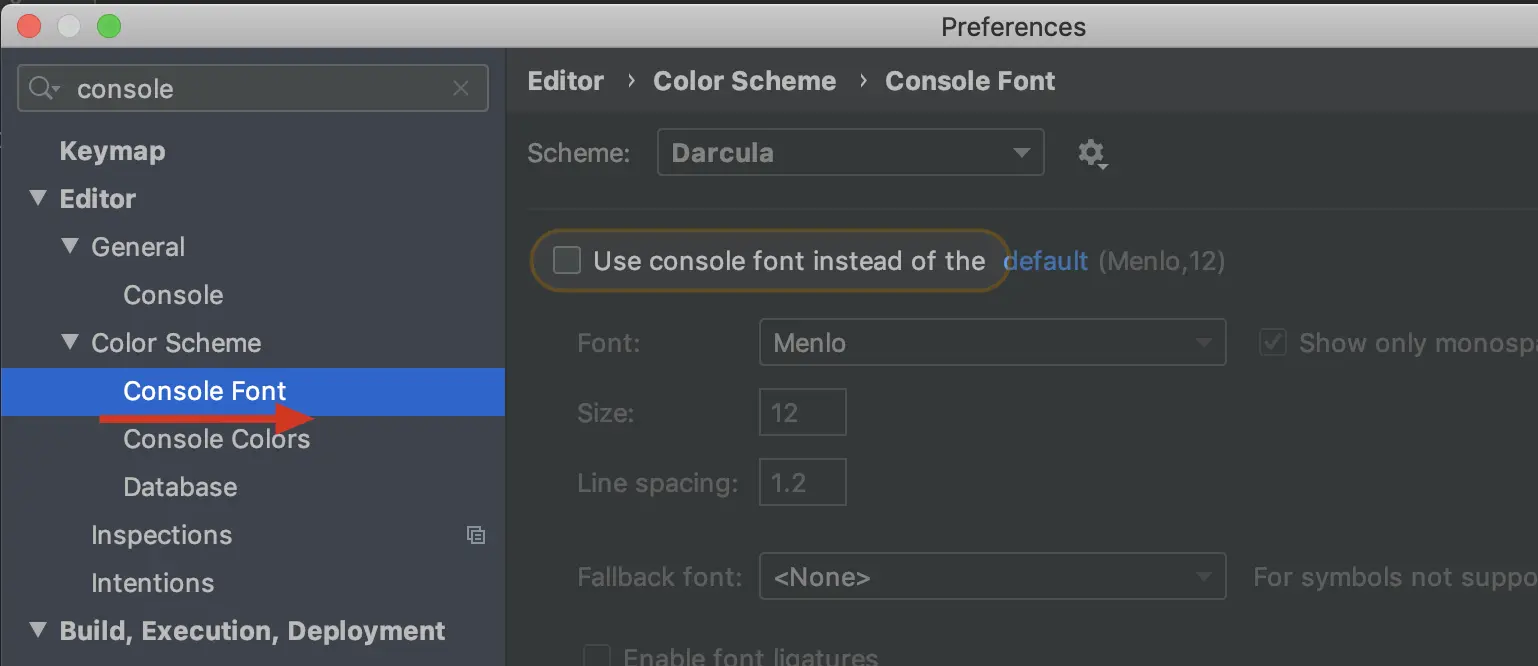This screenshot has height=666, width=1538.
Task: Click the Size input field
Action: pos(802,413)
